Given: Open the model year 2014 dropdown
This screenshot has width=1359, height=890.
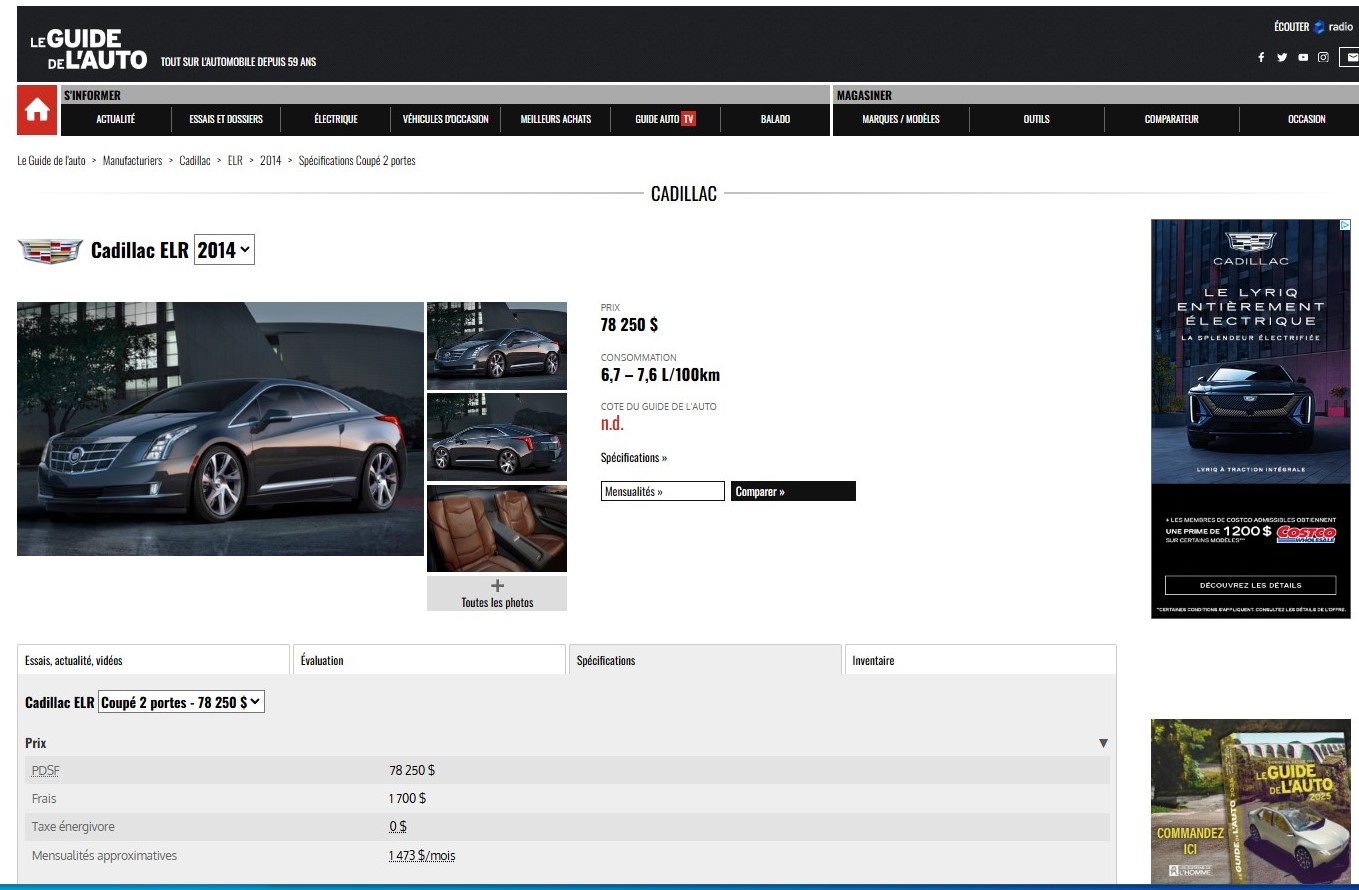Looking at the screenshot, I should (x=224, y=250).
